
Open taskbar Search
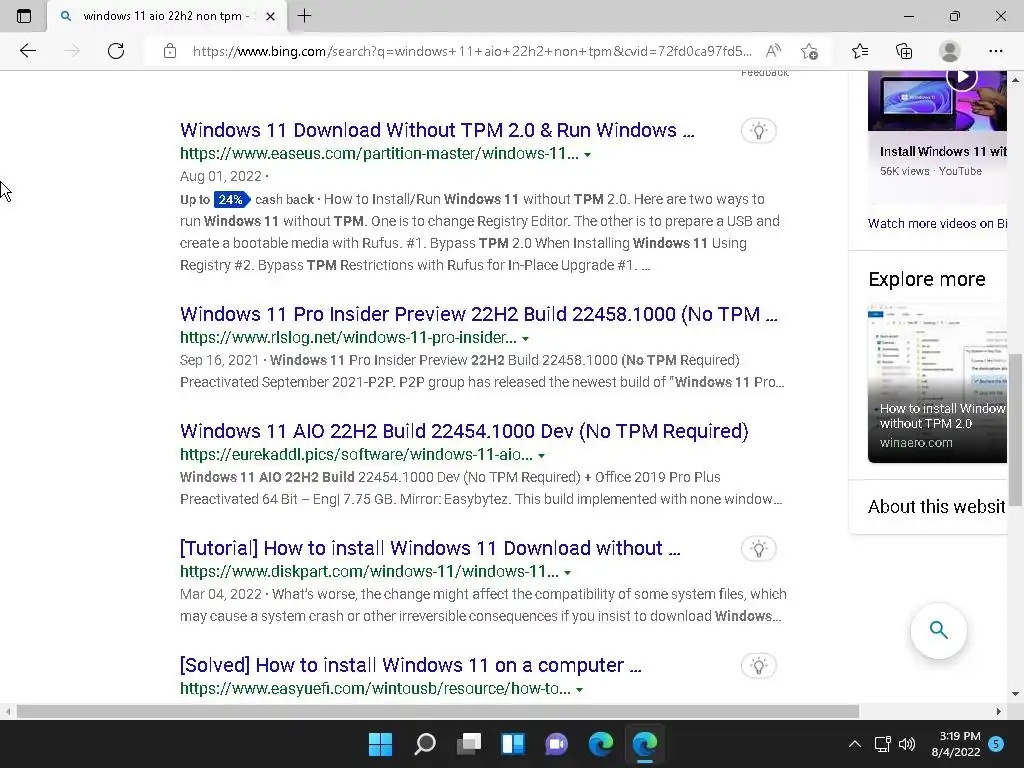pyautogui.click(x=424, y=743)
